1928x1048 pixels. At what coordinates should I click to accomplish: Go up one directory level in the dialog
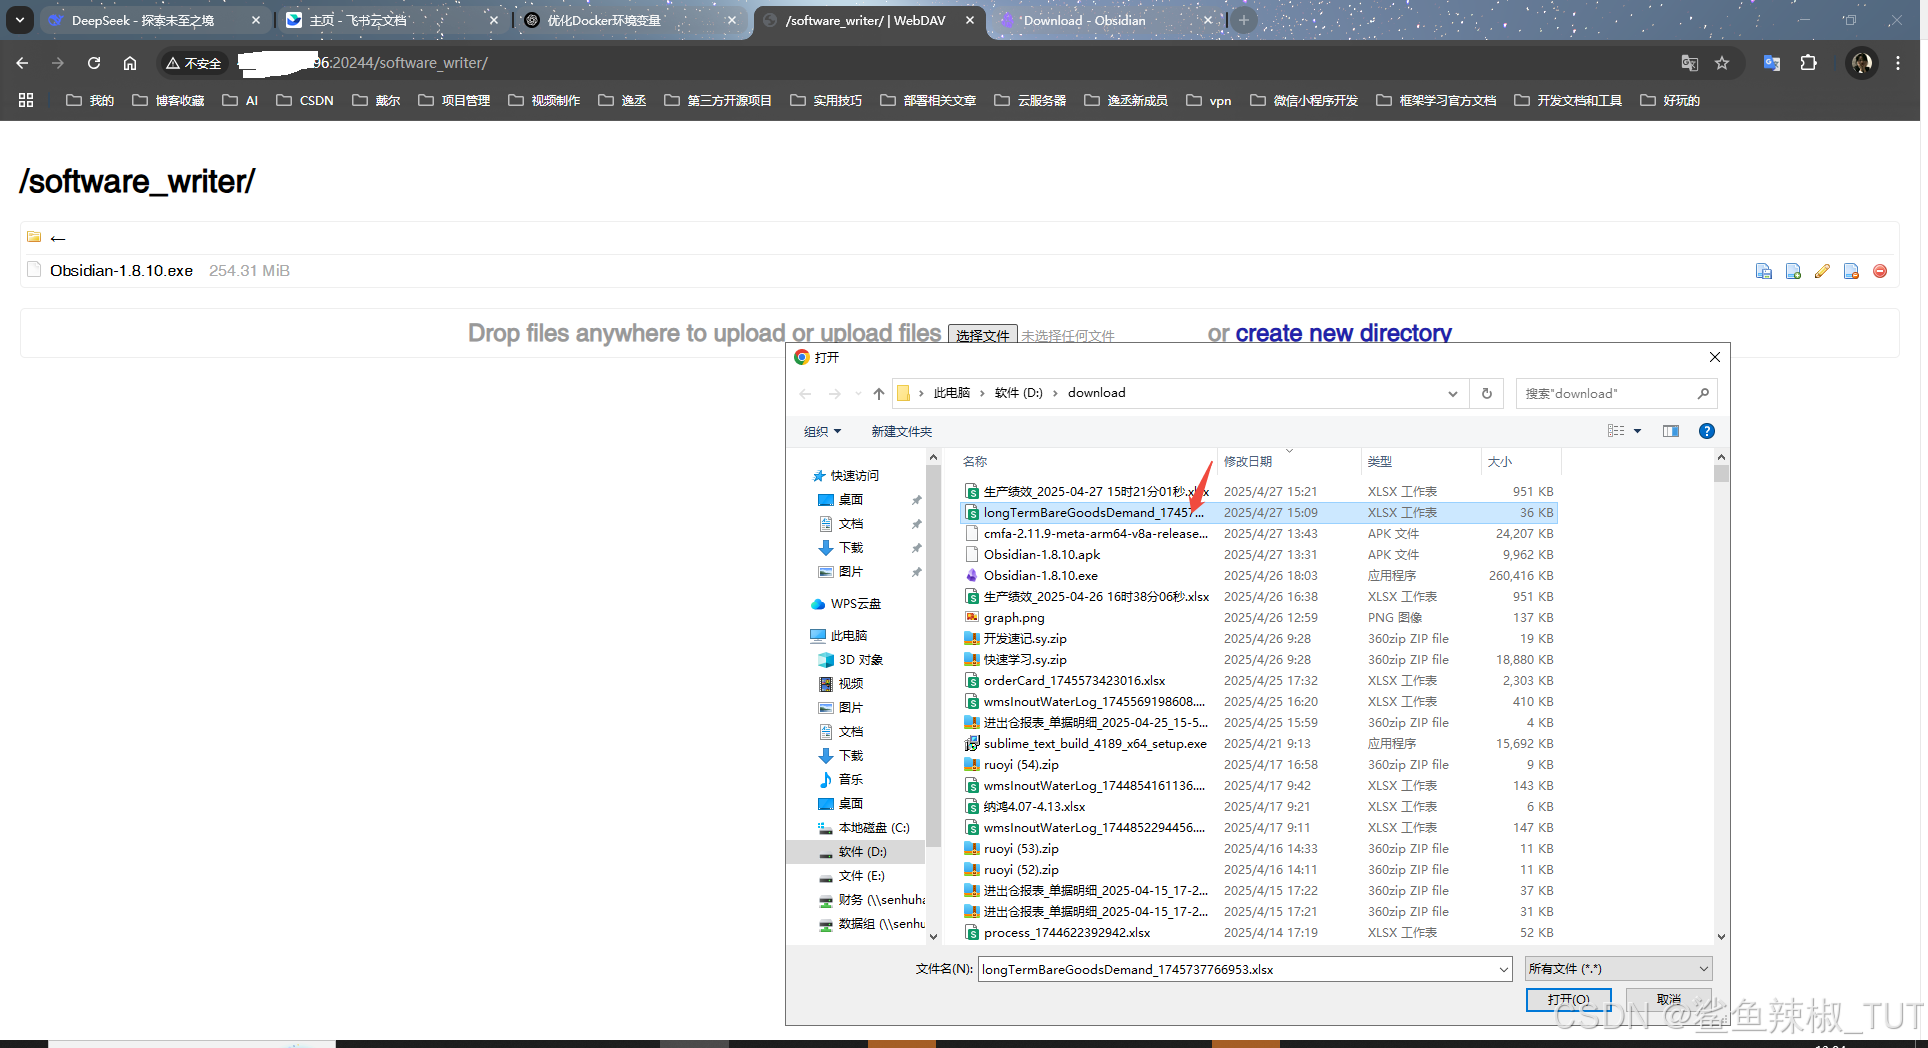(x=878, y=393)
